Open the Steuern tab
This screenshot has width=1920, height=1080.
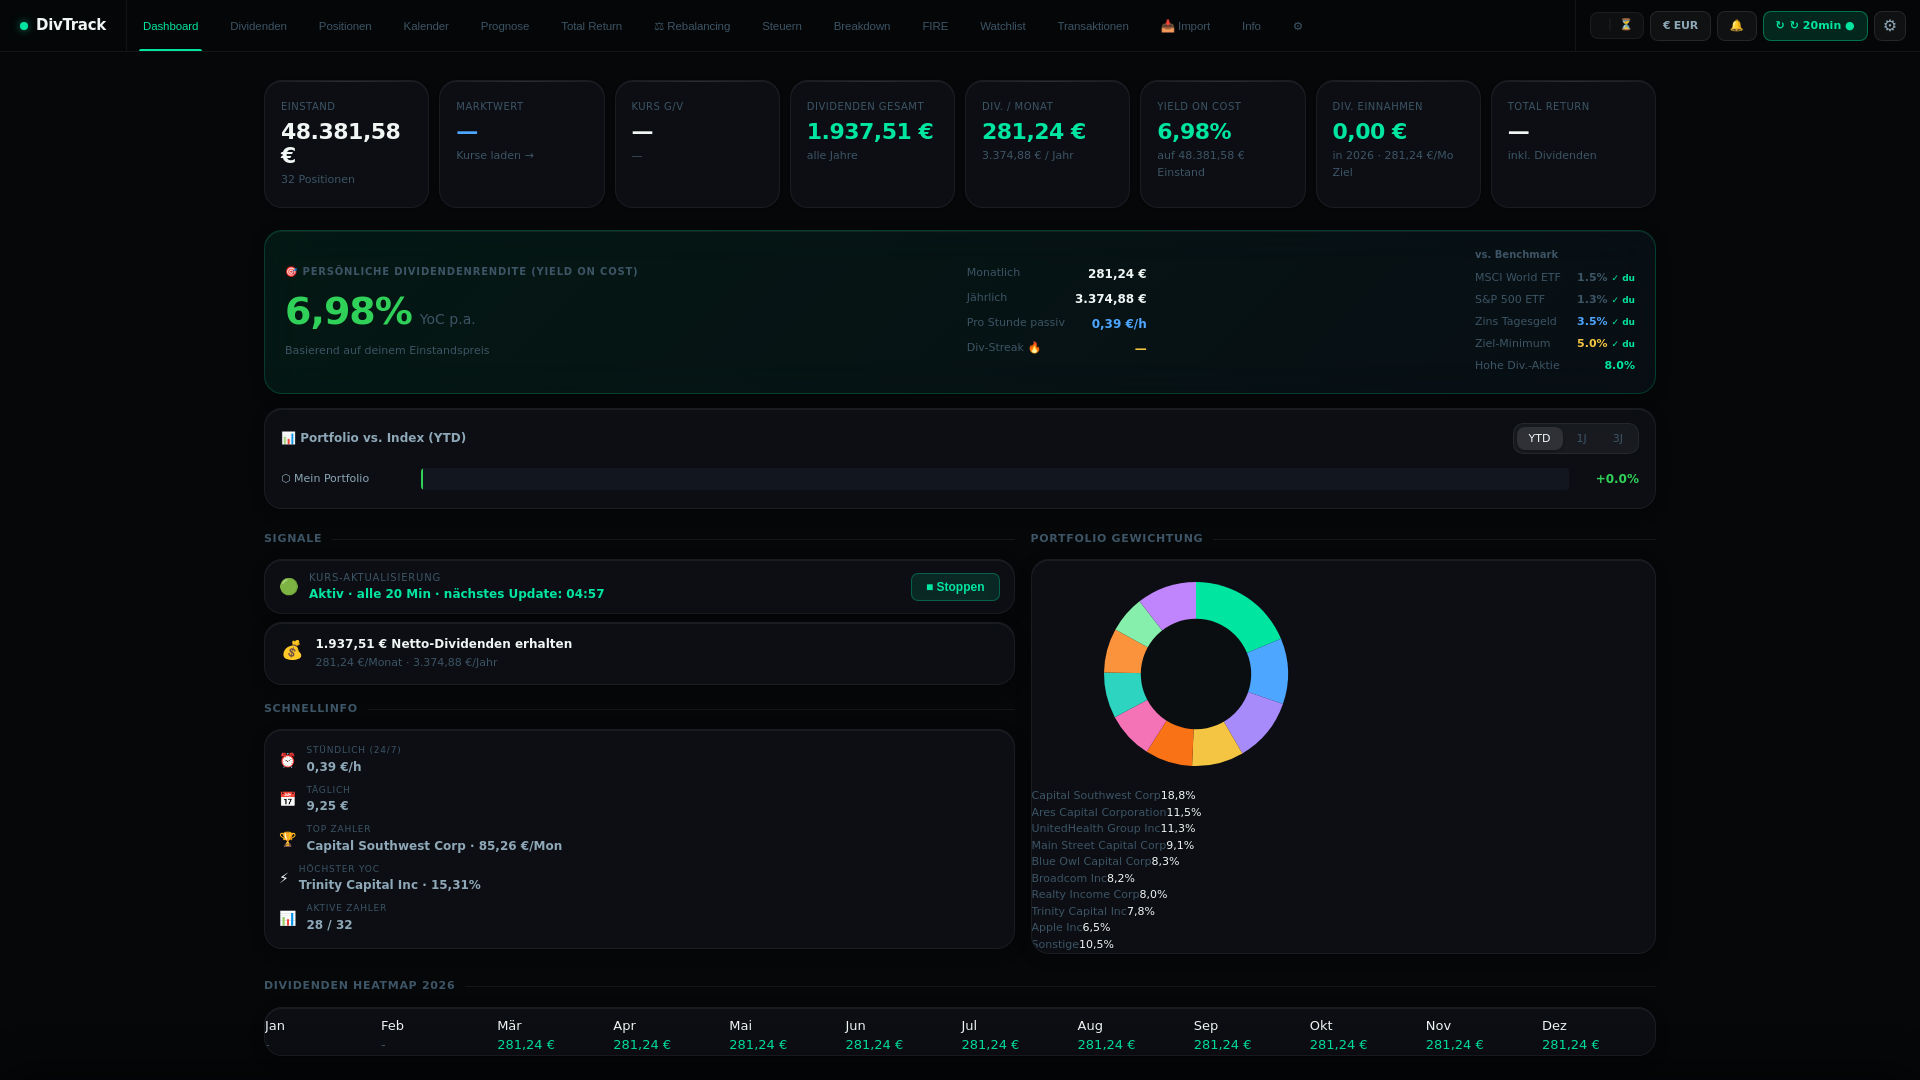tap(782, 26)
